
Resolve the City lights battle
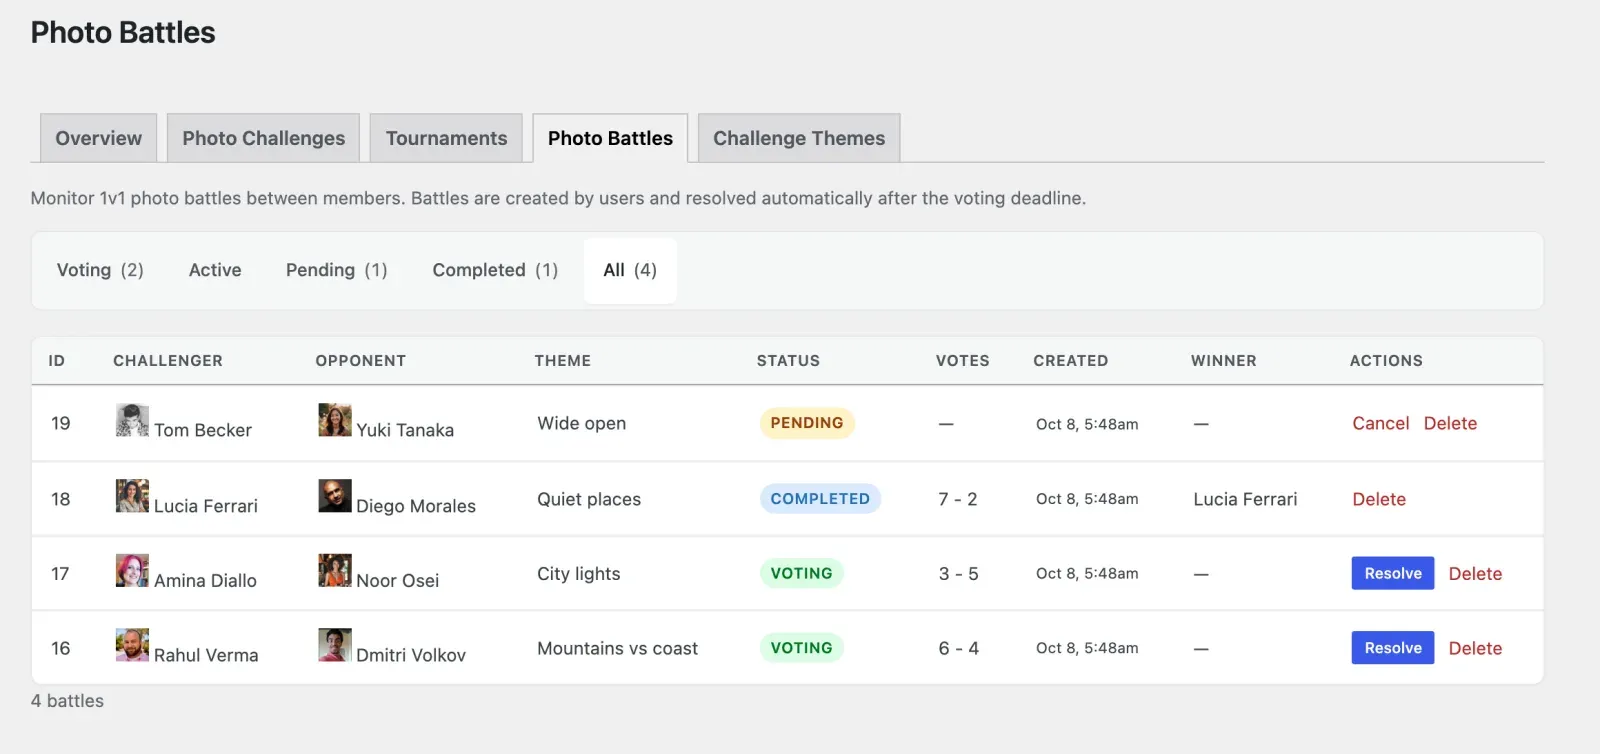pos(1393,573)
